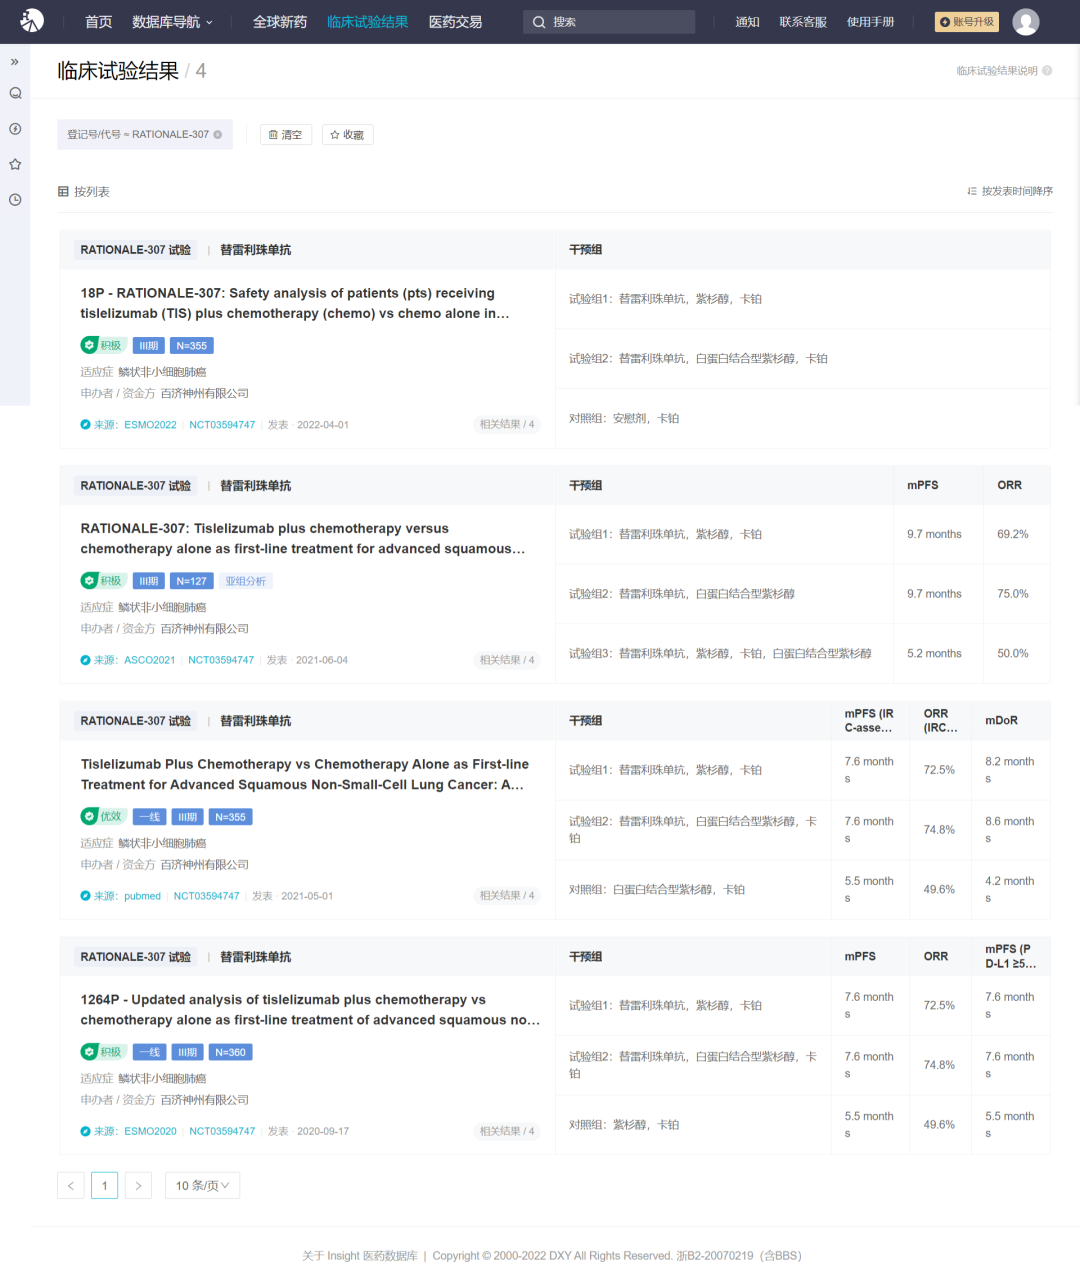Click the 5.2 months mPFS value

(934, 653)
